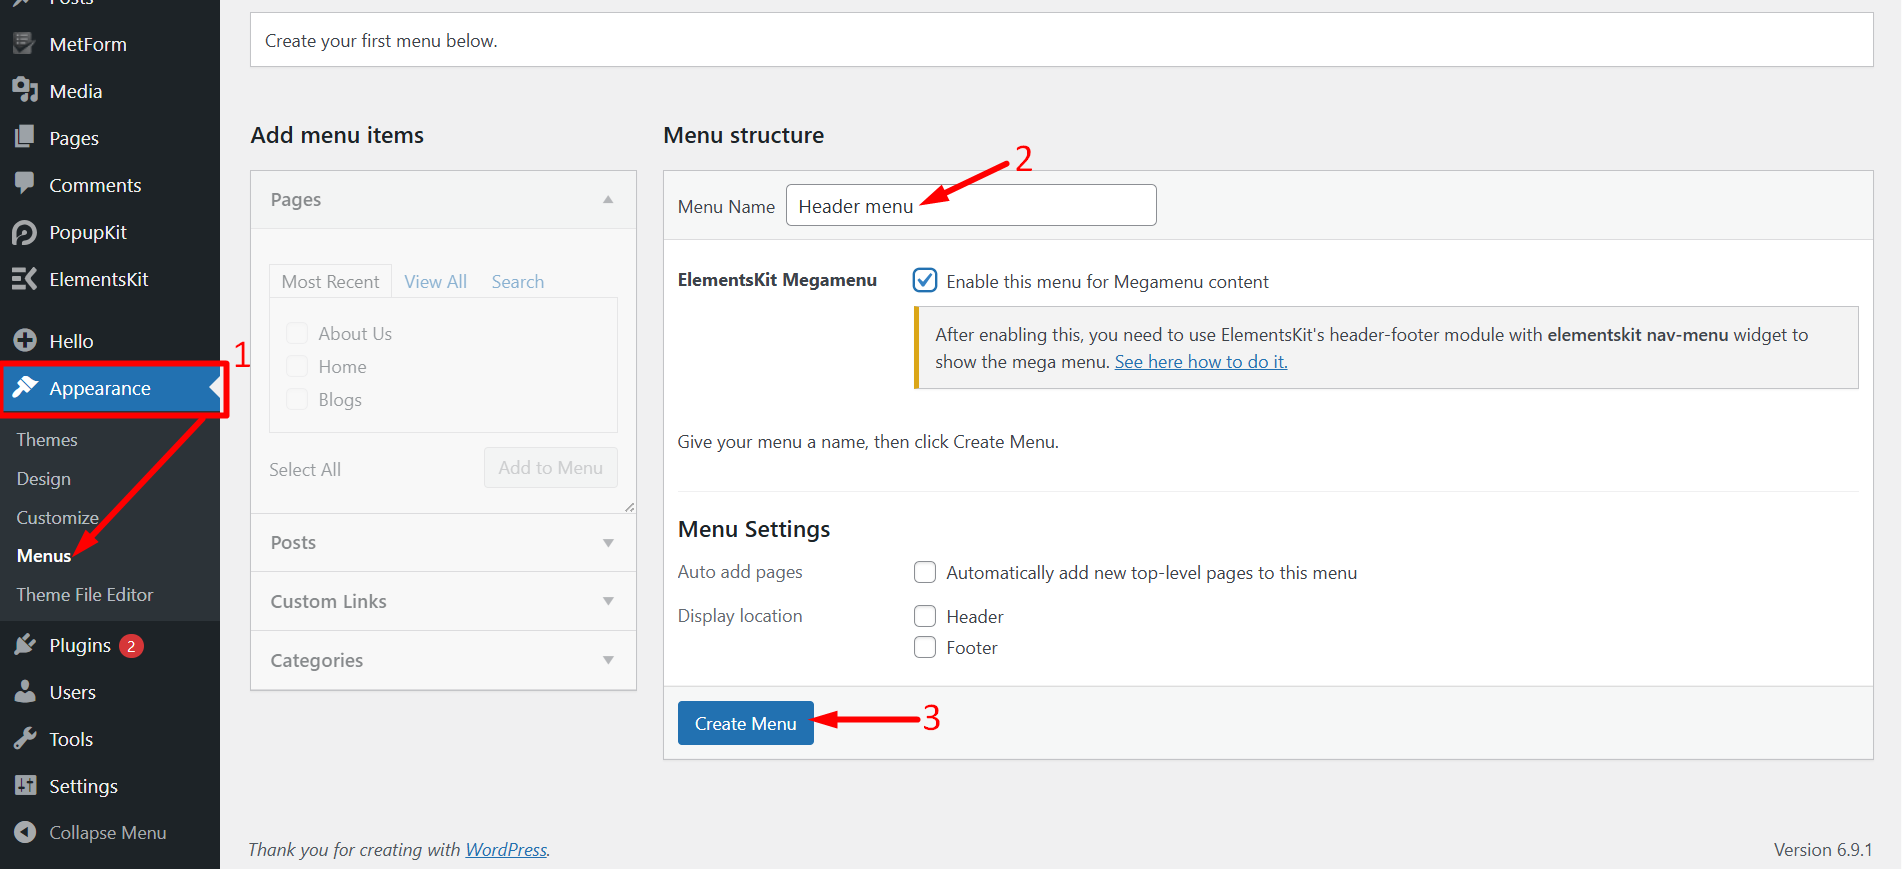Expand the Posts panel arrow
The height and width of the screenshot is (869, 1902).
point(608,543)
